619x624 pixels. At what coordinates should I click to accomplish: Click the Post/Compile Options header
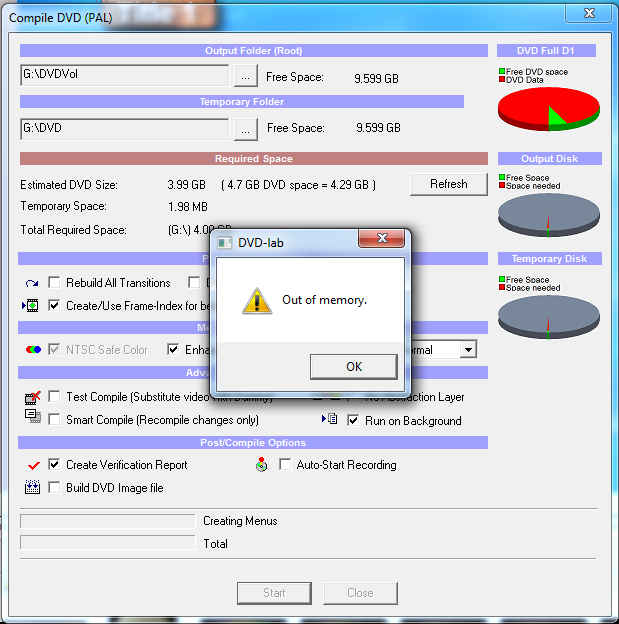(253, 443)
